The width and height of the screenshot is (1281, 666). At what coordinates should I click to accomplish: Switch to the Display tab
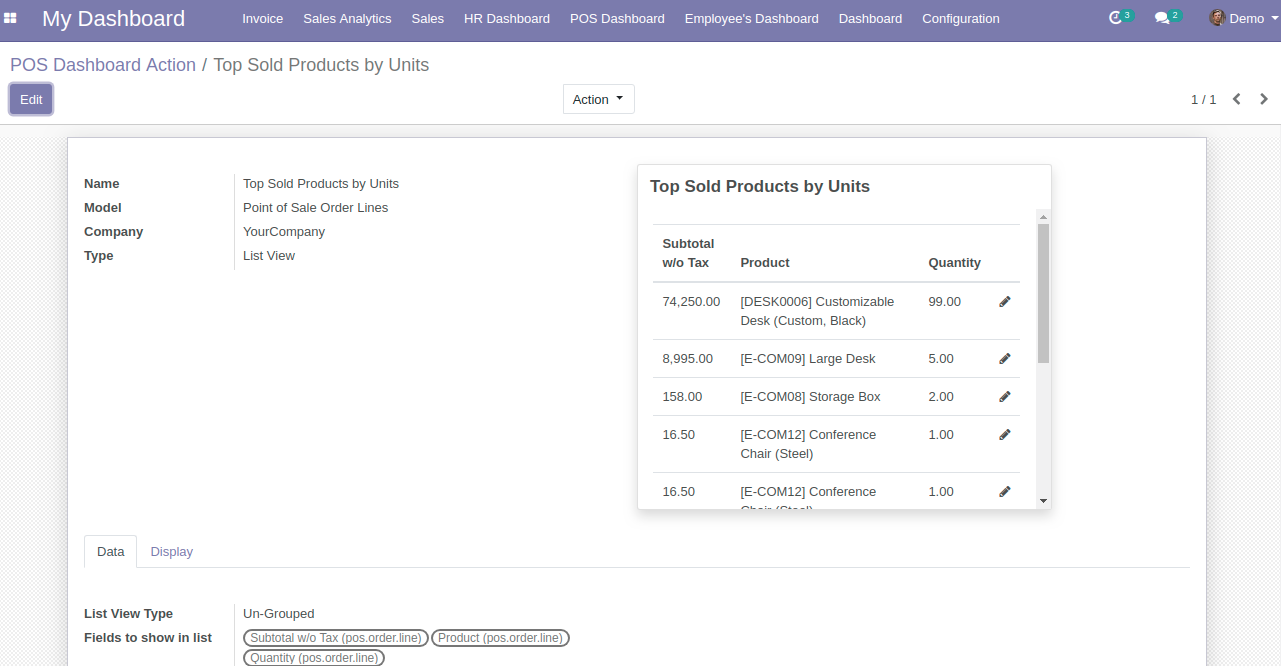(171, 552)
